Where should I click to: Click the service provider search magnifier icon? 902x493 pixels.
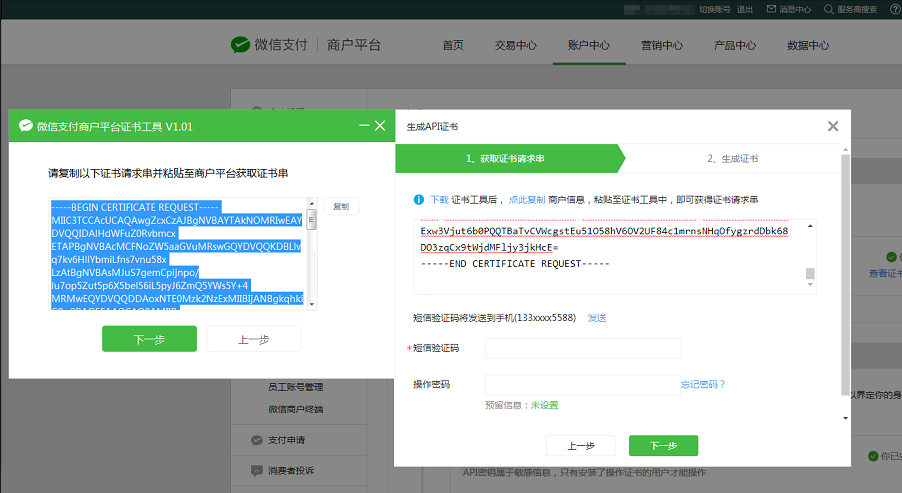(828, 9)
